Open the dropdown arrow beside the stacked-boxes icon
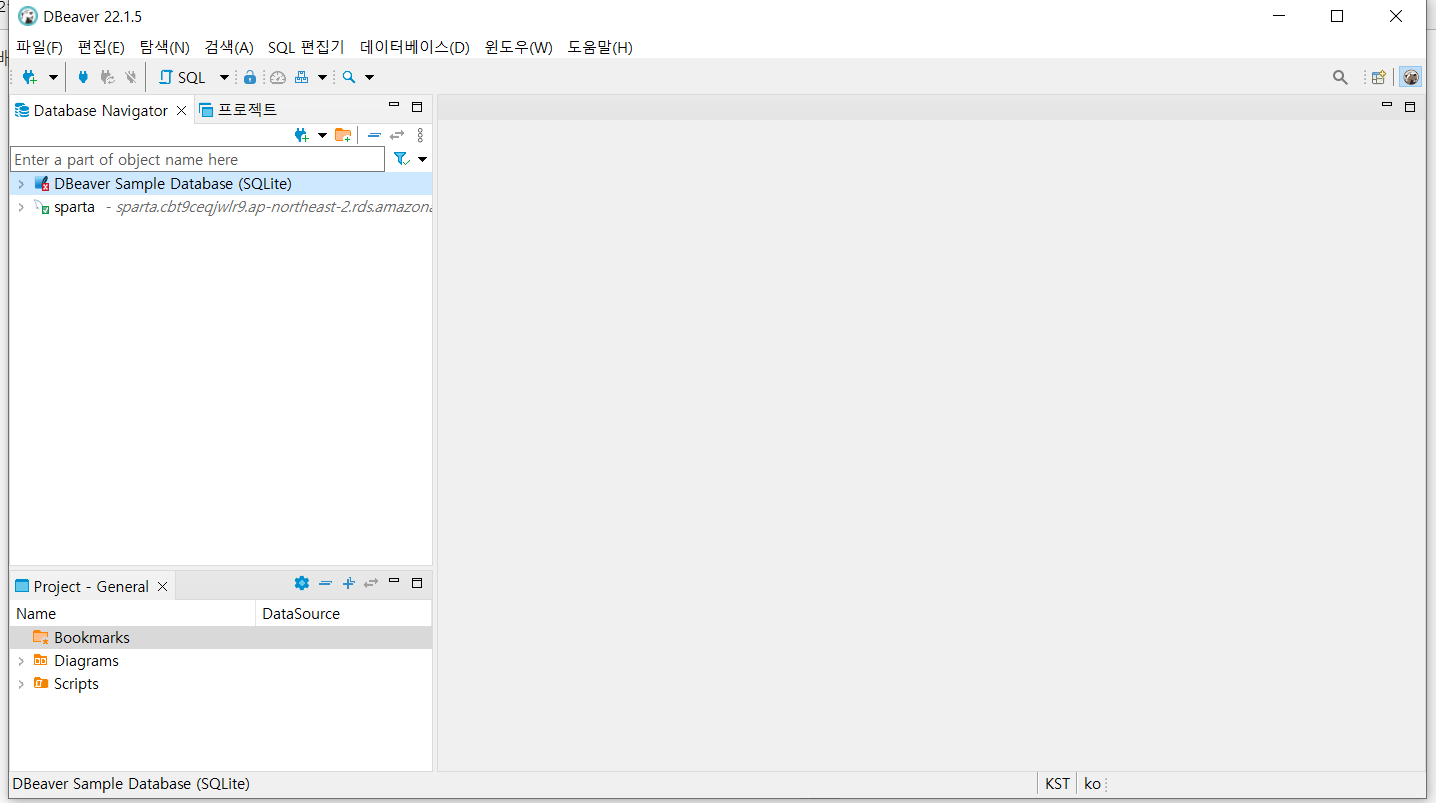Image resolution: width=1436 pixels, height=803 pixels. pyautogui.click(x=322, y=77)
